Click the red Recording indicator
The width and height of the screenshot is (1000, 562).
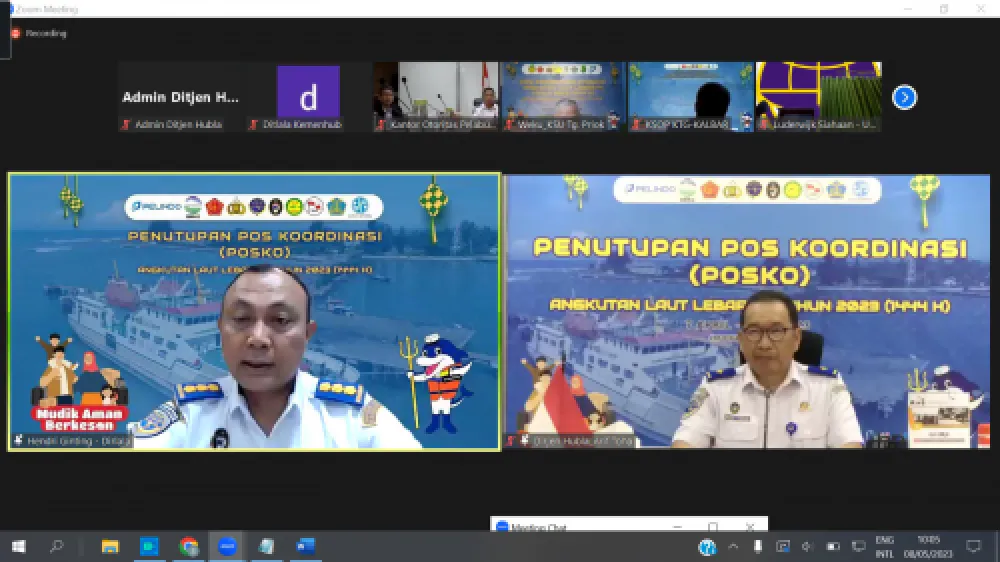tap(40, 33)
